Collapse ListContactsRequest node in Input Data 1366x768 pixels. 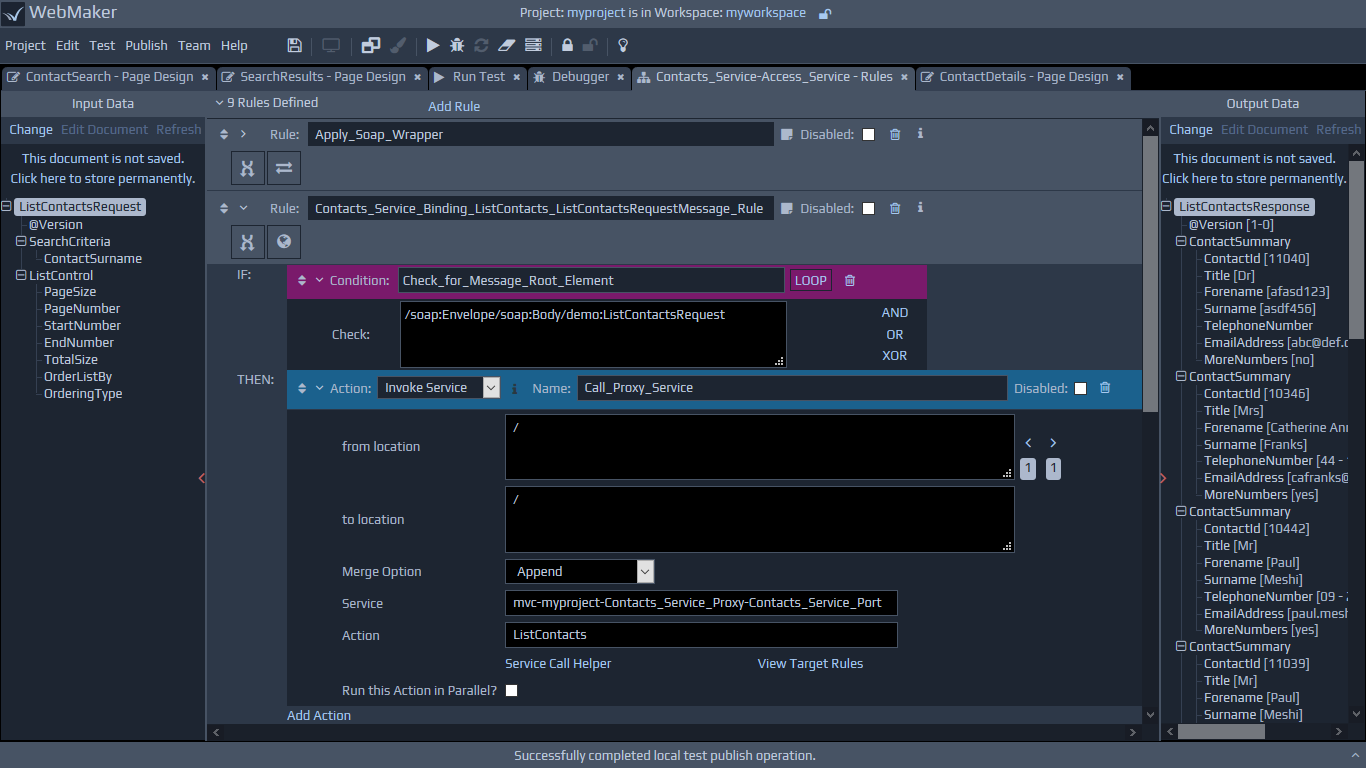(x=7, y=207)
